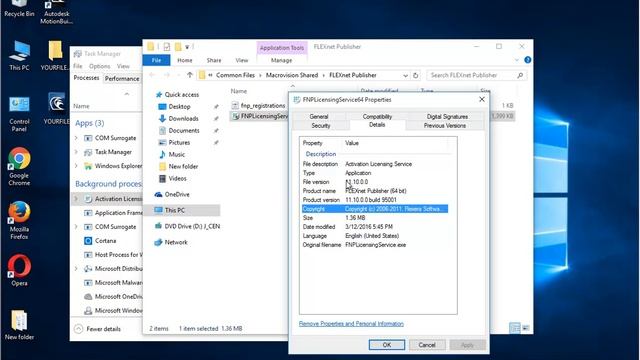Select New folder in navigation pane
This screenshot has width=640, height=360.
point(183,167)
